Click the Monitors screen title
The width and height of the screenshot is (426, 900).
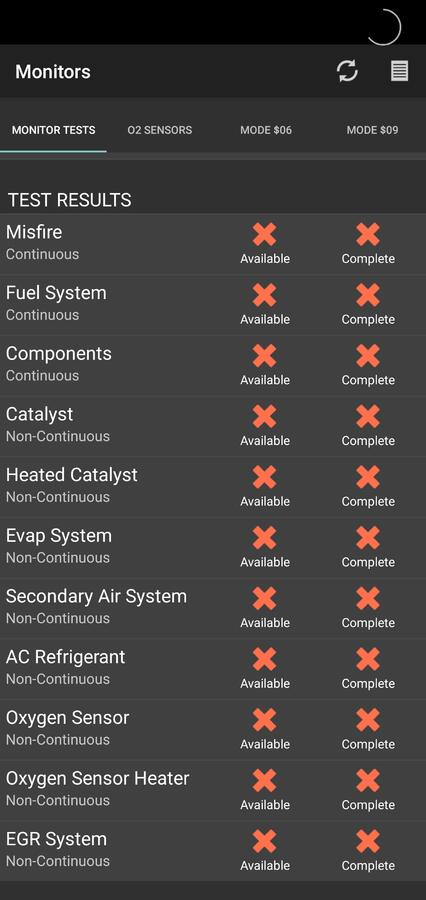pos(53,72)
